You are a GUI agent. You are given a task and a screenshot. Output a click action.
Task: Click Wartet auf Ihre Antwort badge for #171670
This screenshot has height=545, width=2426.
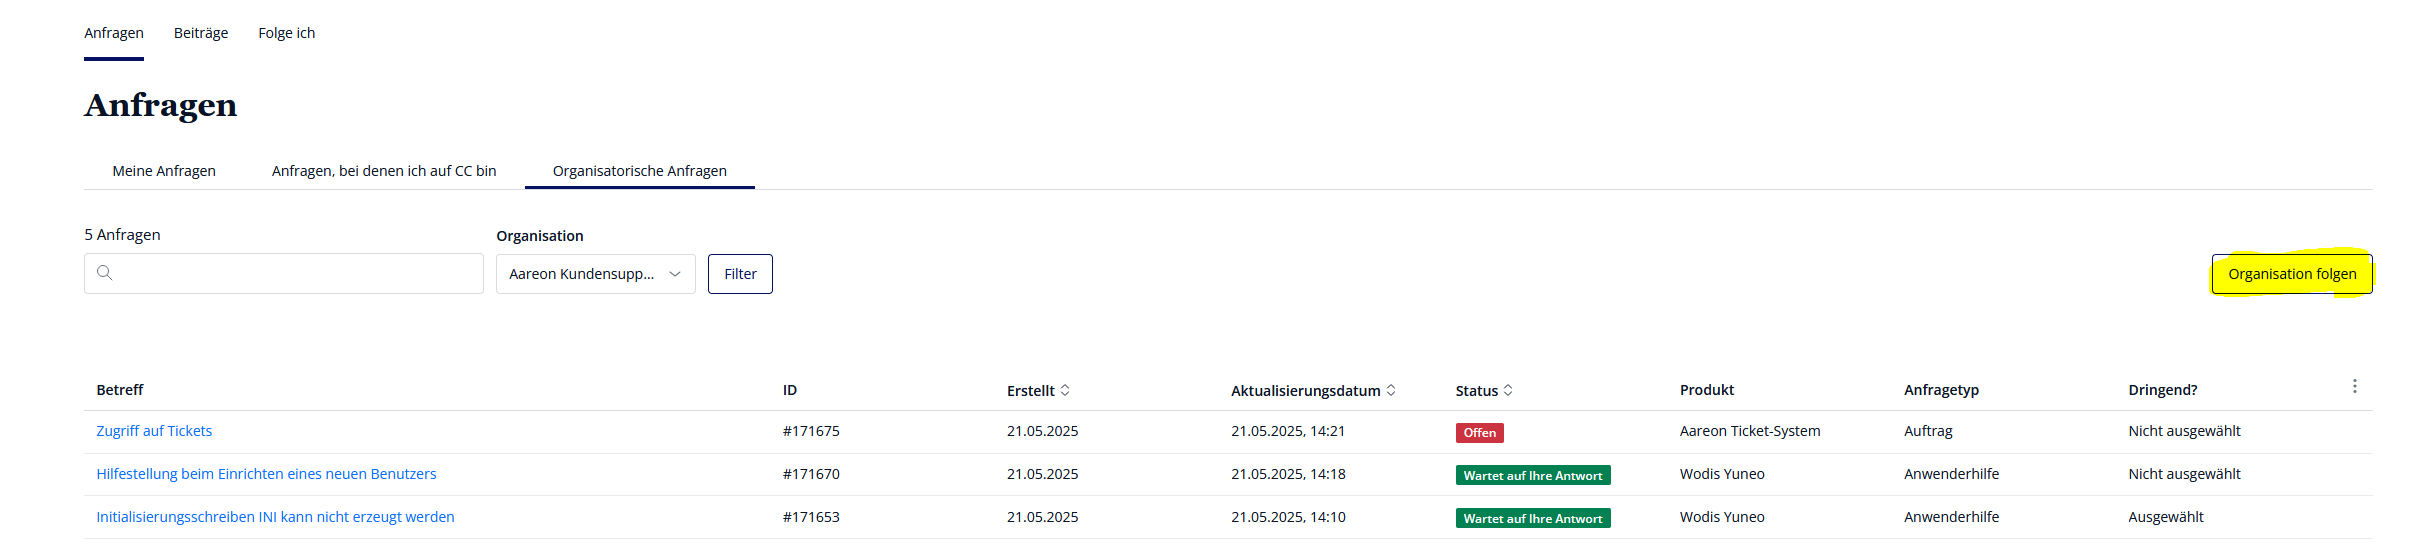tap(1532, 476)
